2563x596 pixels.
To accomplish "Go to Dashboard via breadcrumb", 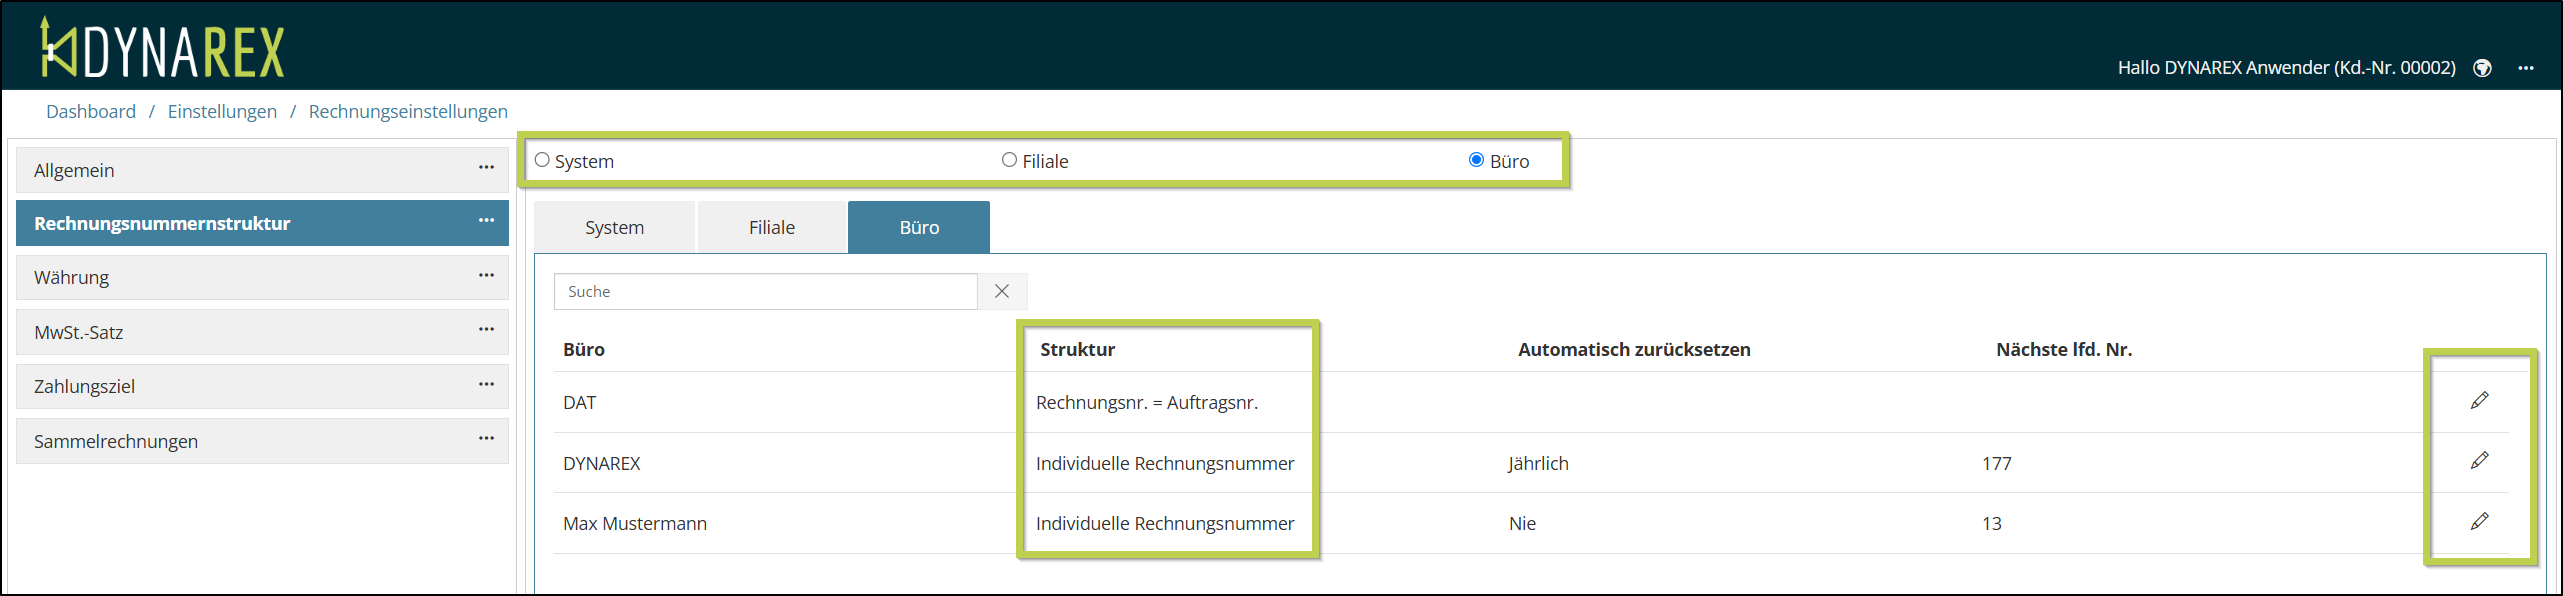I will [91, 112].
